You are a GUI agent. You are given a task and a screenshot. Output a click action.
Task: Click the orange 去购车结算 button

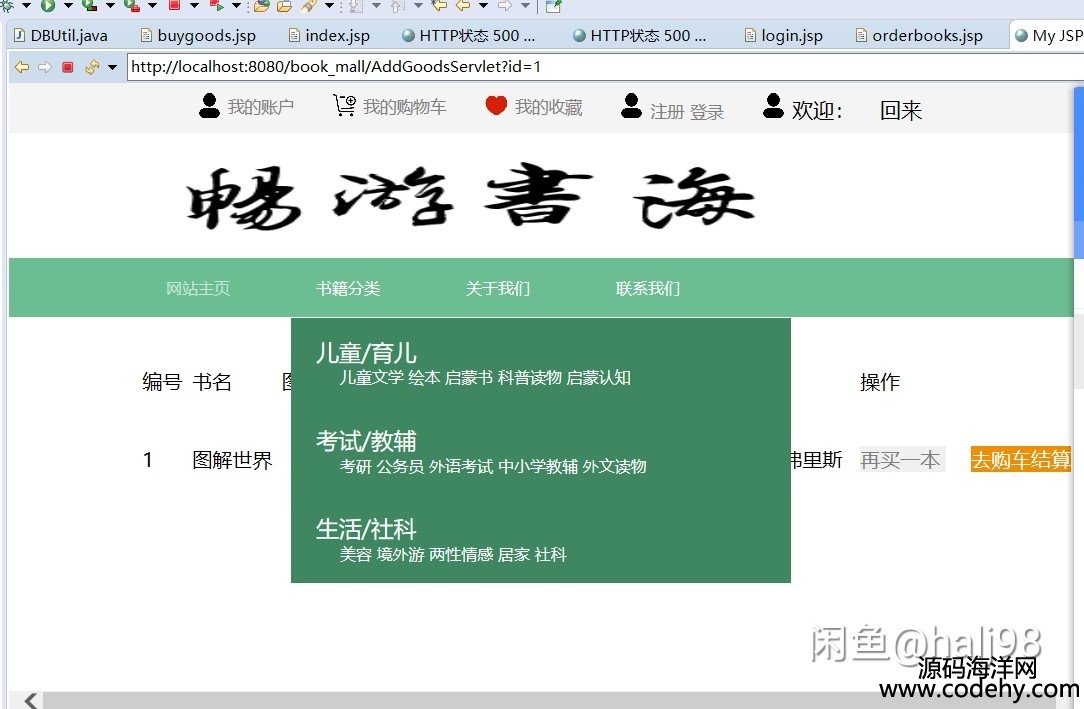pos(1021,460)
